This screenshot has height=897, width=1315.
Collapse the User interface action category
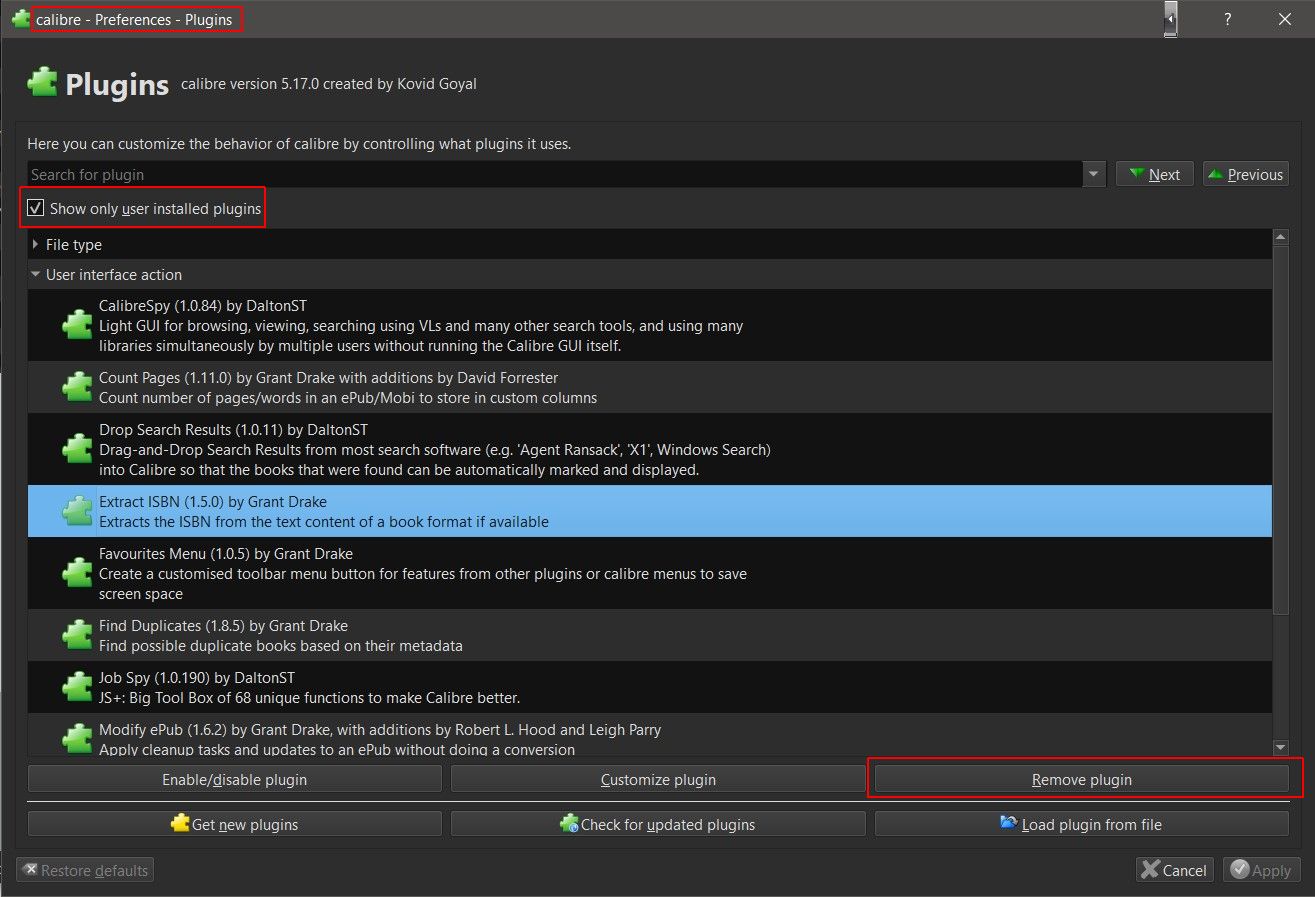36,274
